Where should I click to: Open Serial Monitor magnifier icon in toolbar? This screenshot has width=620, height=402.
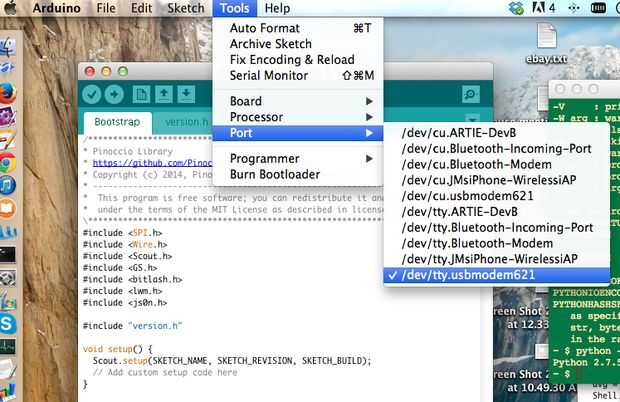tap(471, 94)
